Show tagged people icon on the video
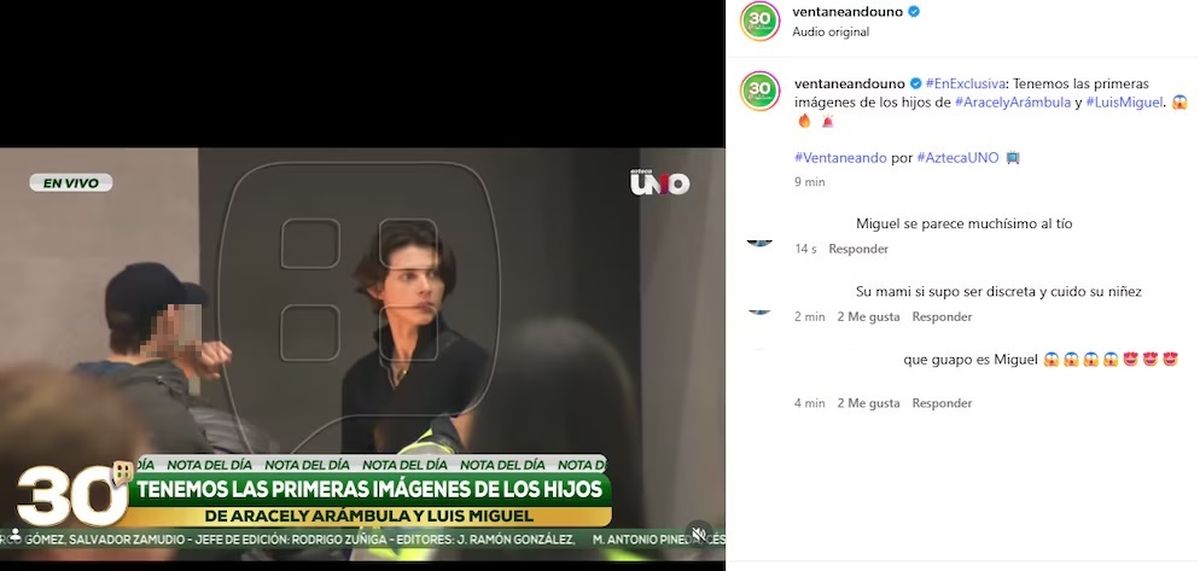This screenshot has height=571, width=1200. click(15, 535)
